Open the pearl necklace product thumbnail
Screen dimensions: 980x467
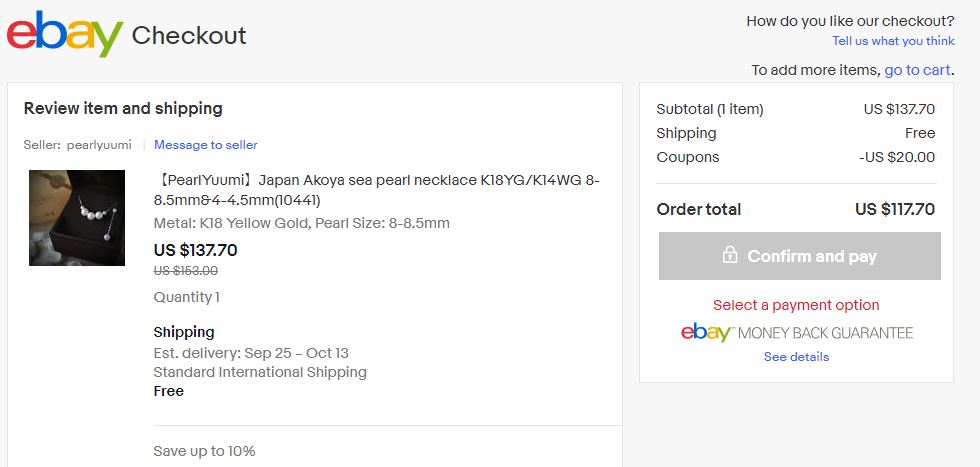click(x=77, y=218)
